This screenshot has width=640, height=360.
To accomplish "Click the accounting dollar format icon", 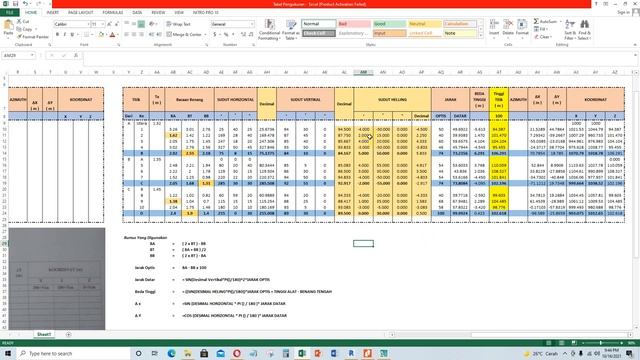I will pyautogui.click(x=215, y=35).
